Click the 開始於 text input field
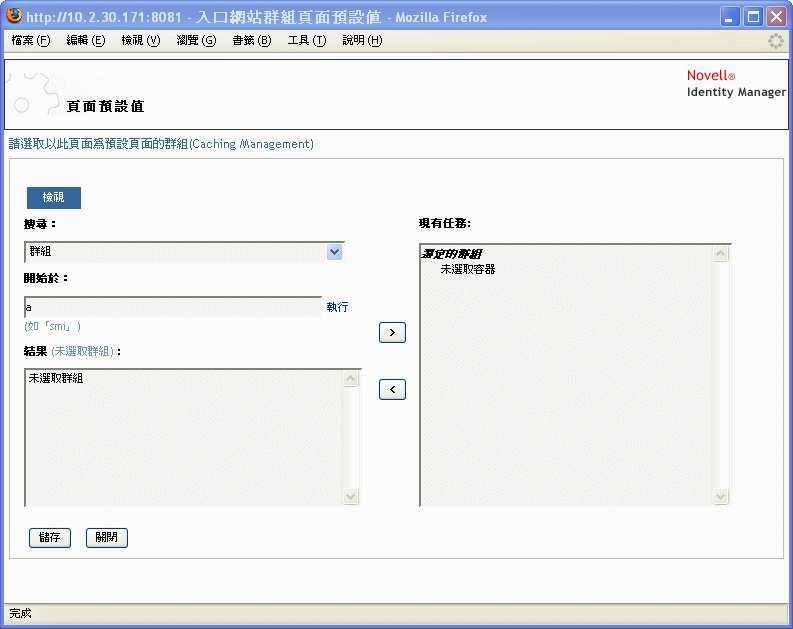Viewport: 793px width, 629px height. [x=173, y=307]
